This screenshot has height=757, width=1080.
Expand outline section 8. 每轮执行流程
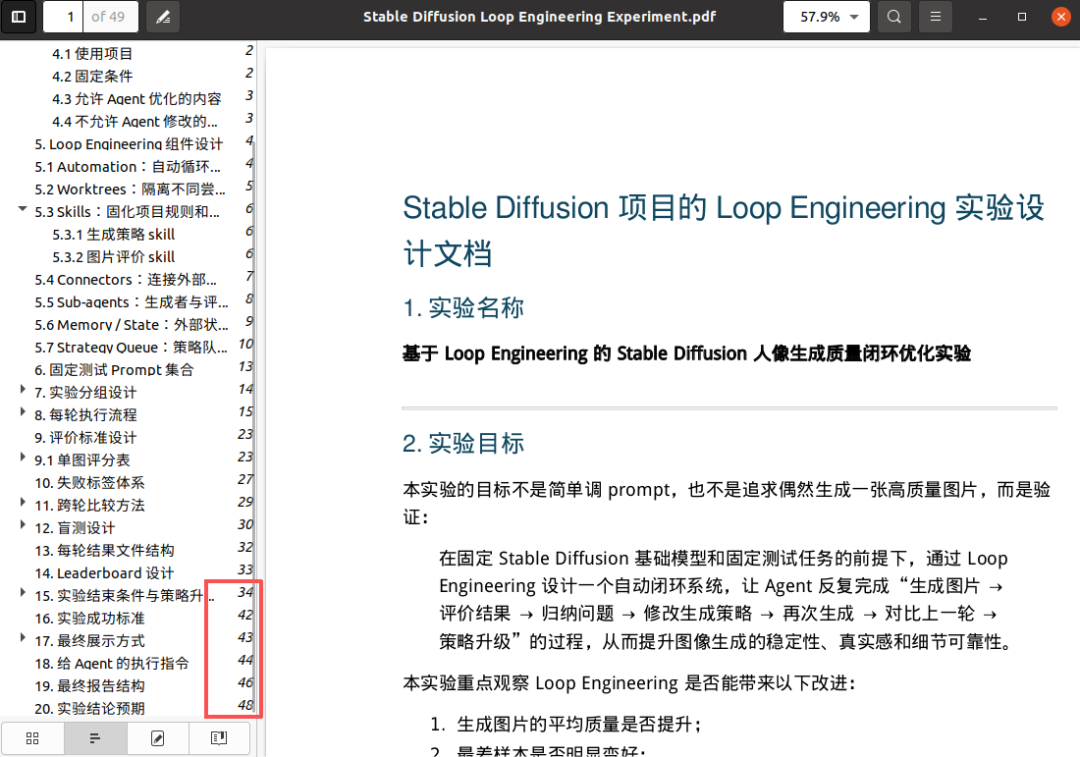[23, 413]
